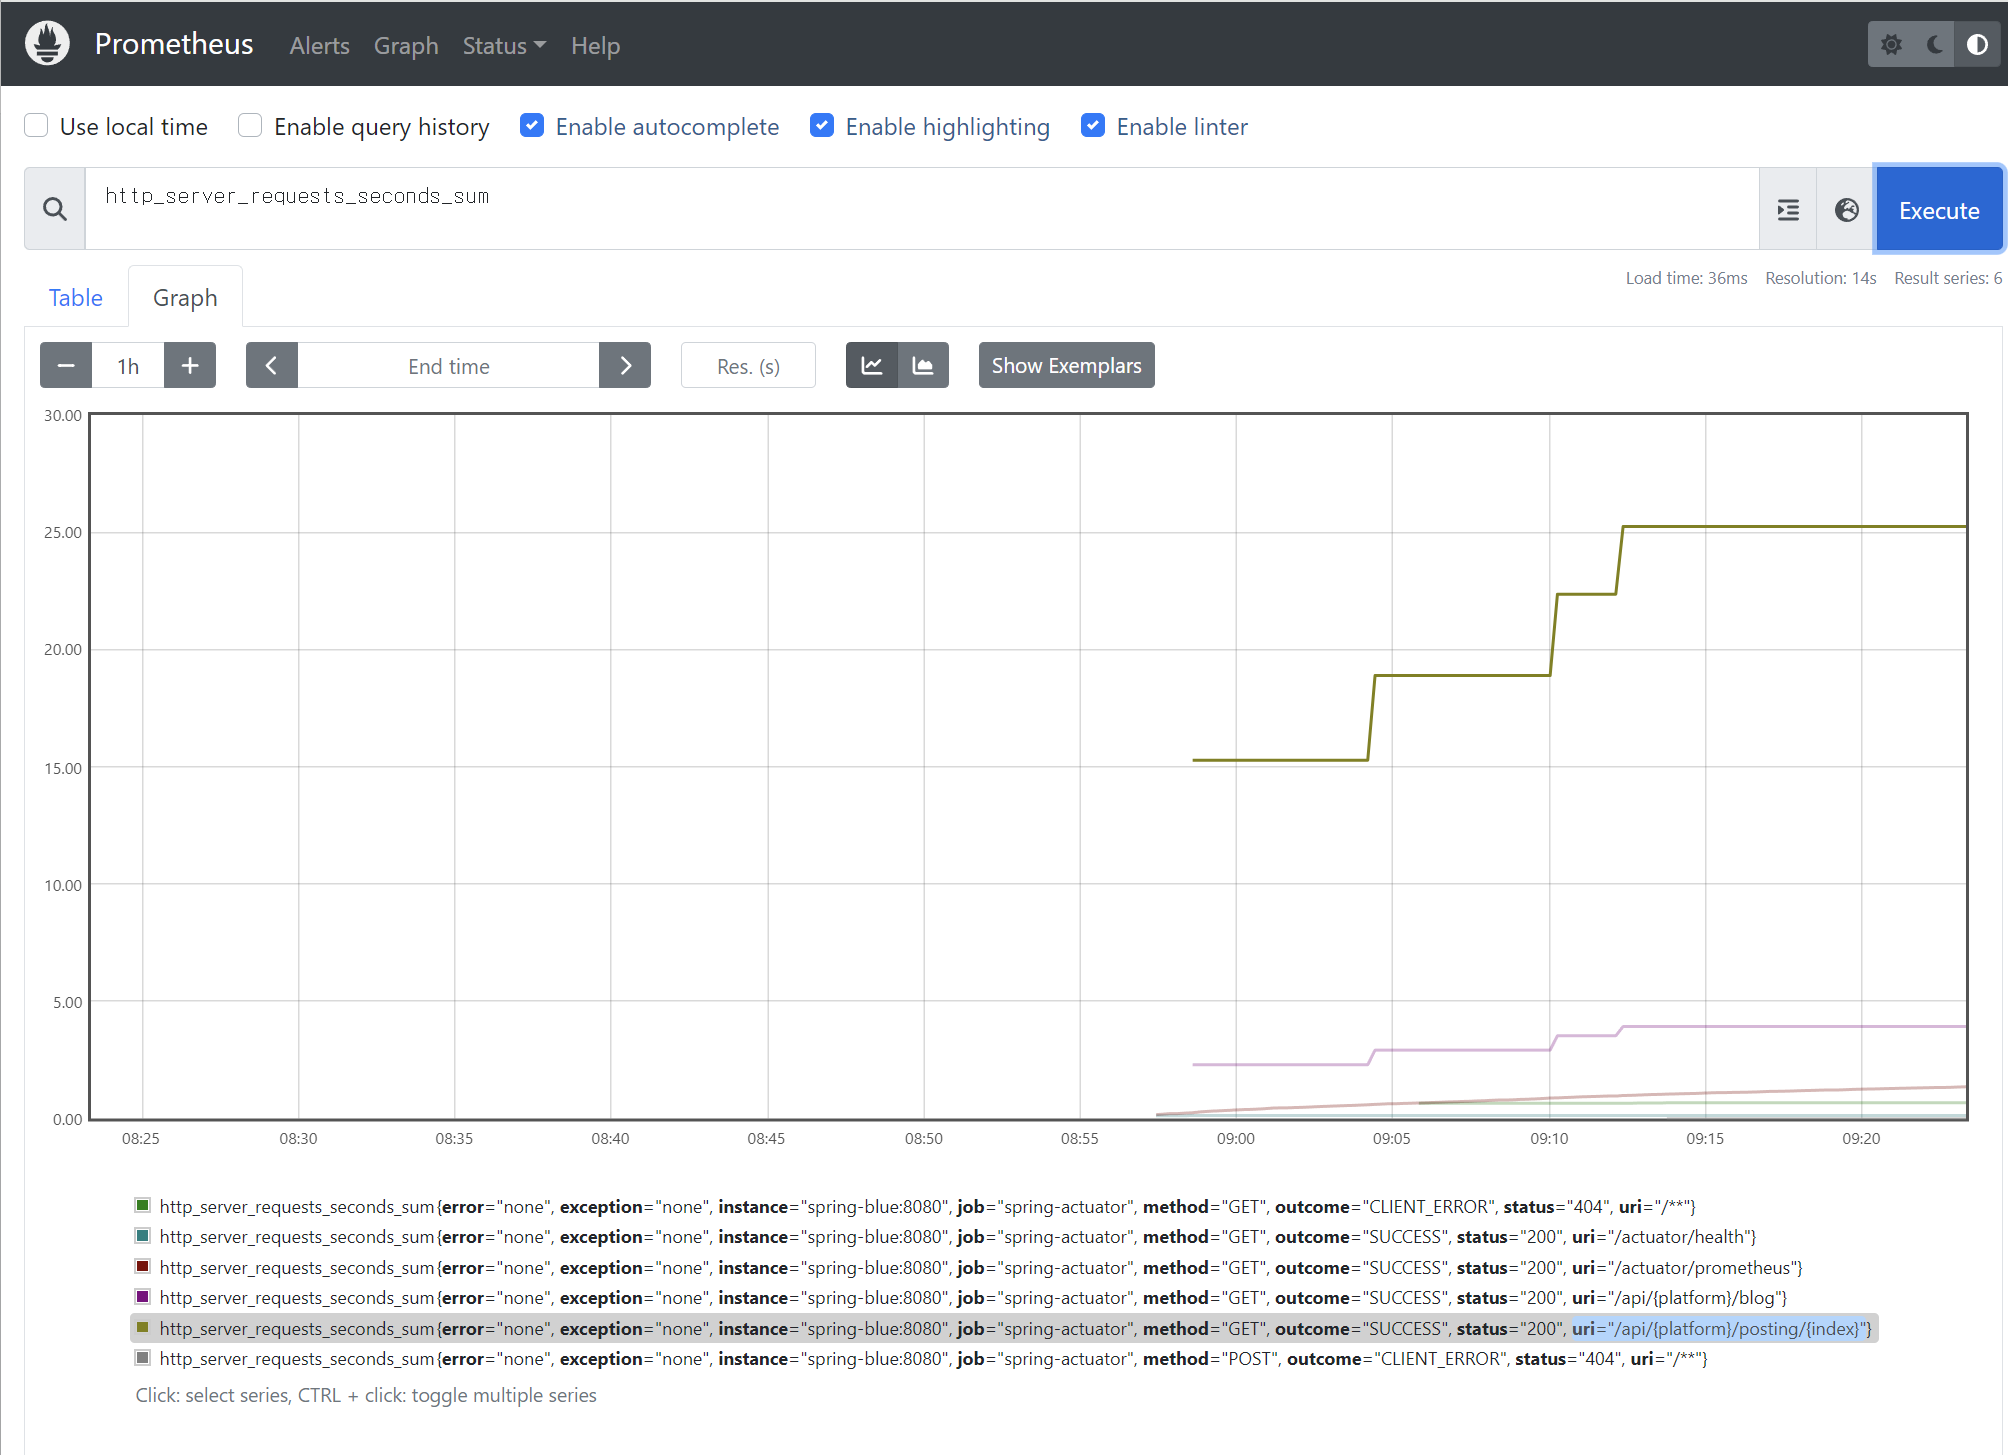2008x1455 pixels.
Task: Move end time forward with arrow
Action: tap(625, 366)
